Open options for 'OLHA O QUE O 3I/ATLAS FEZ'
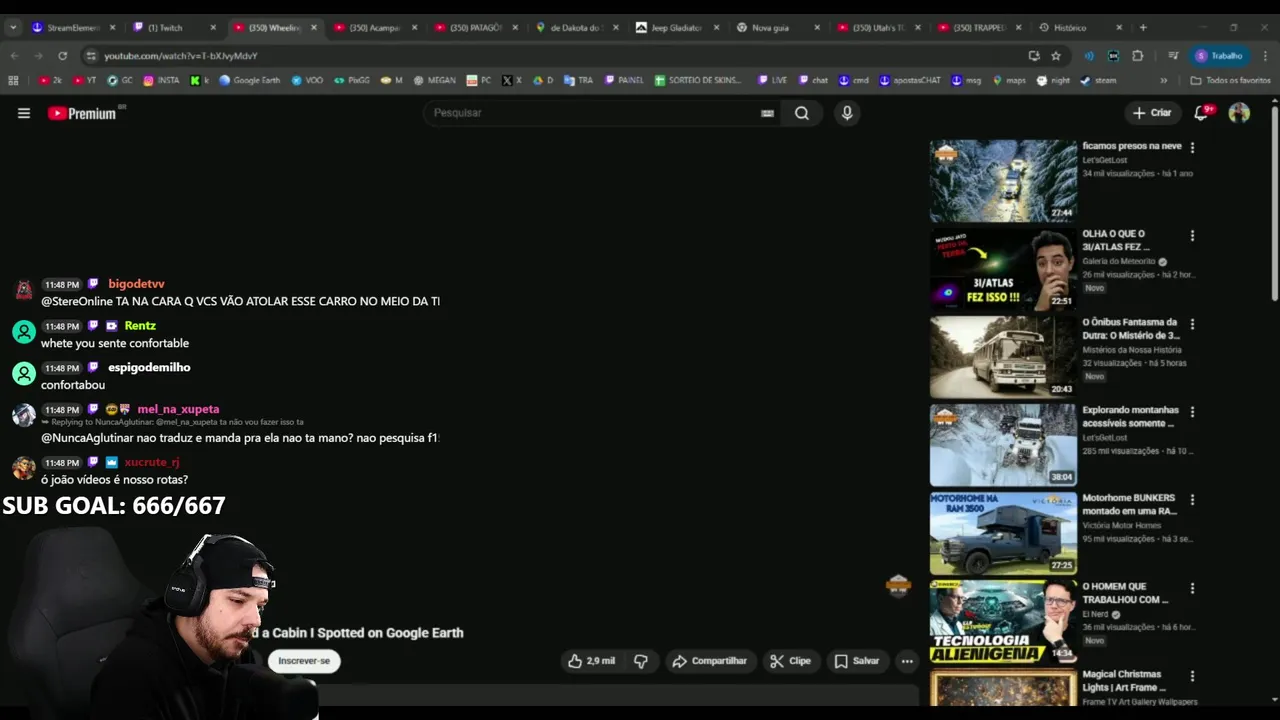Screen dimensions: 1280x720 [x=1192, y=236]
